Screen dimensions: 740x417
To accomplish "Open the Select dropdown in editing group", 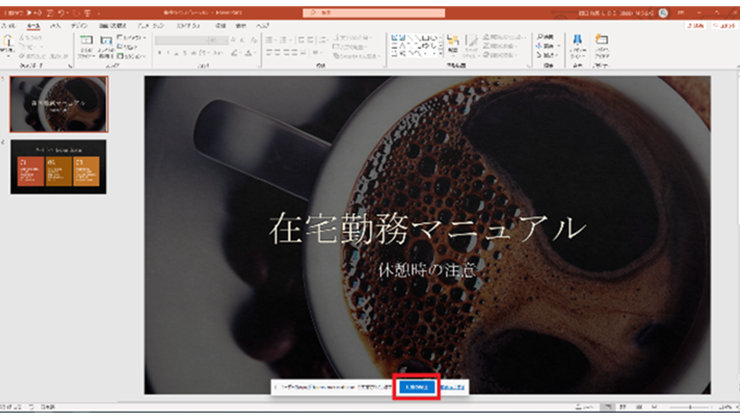I will coord(545,55).
